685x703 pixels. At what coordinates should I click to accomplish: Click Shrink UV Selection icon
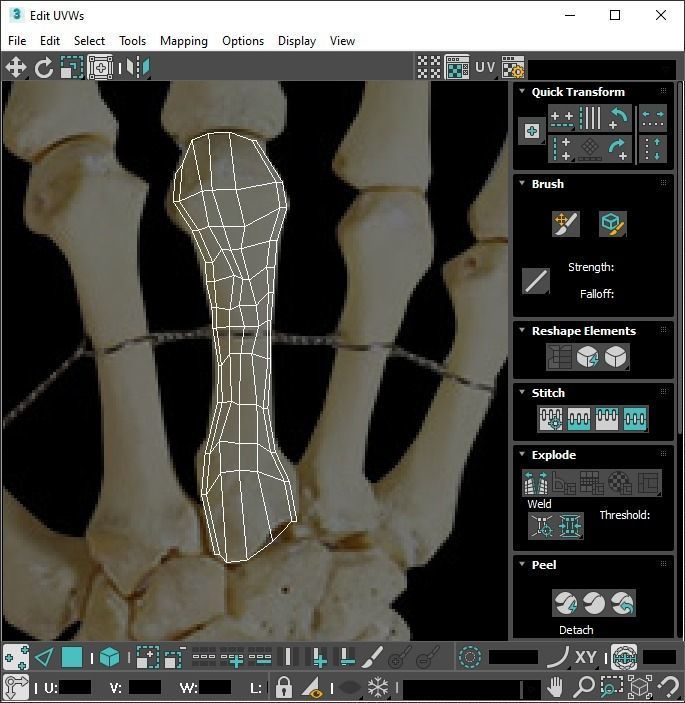[175, 658]
